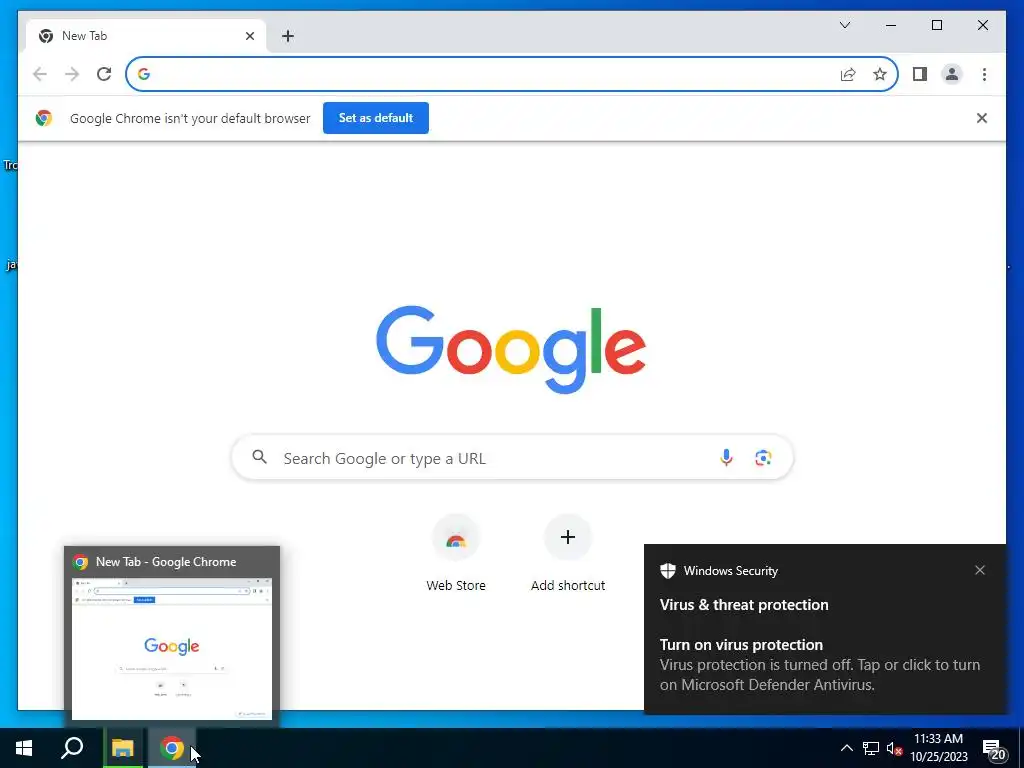Show hidden system tray icons
Screen dimensions: 1024x768
pyautogui.click(x=846, y=748)
